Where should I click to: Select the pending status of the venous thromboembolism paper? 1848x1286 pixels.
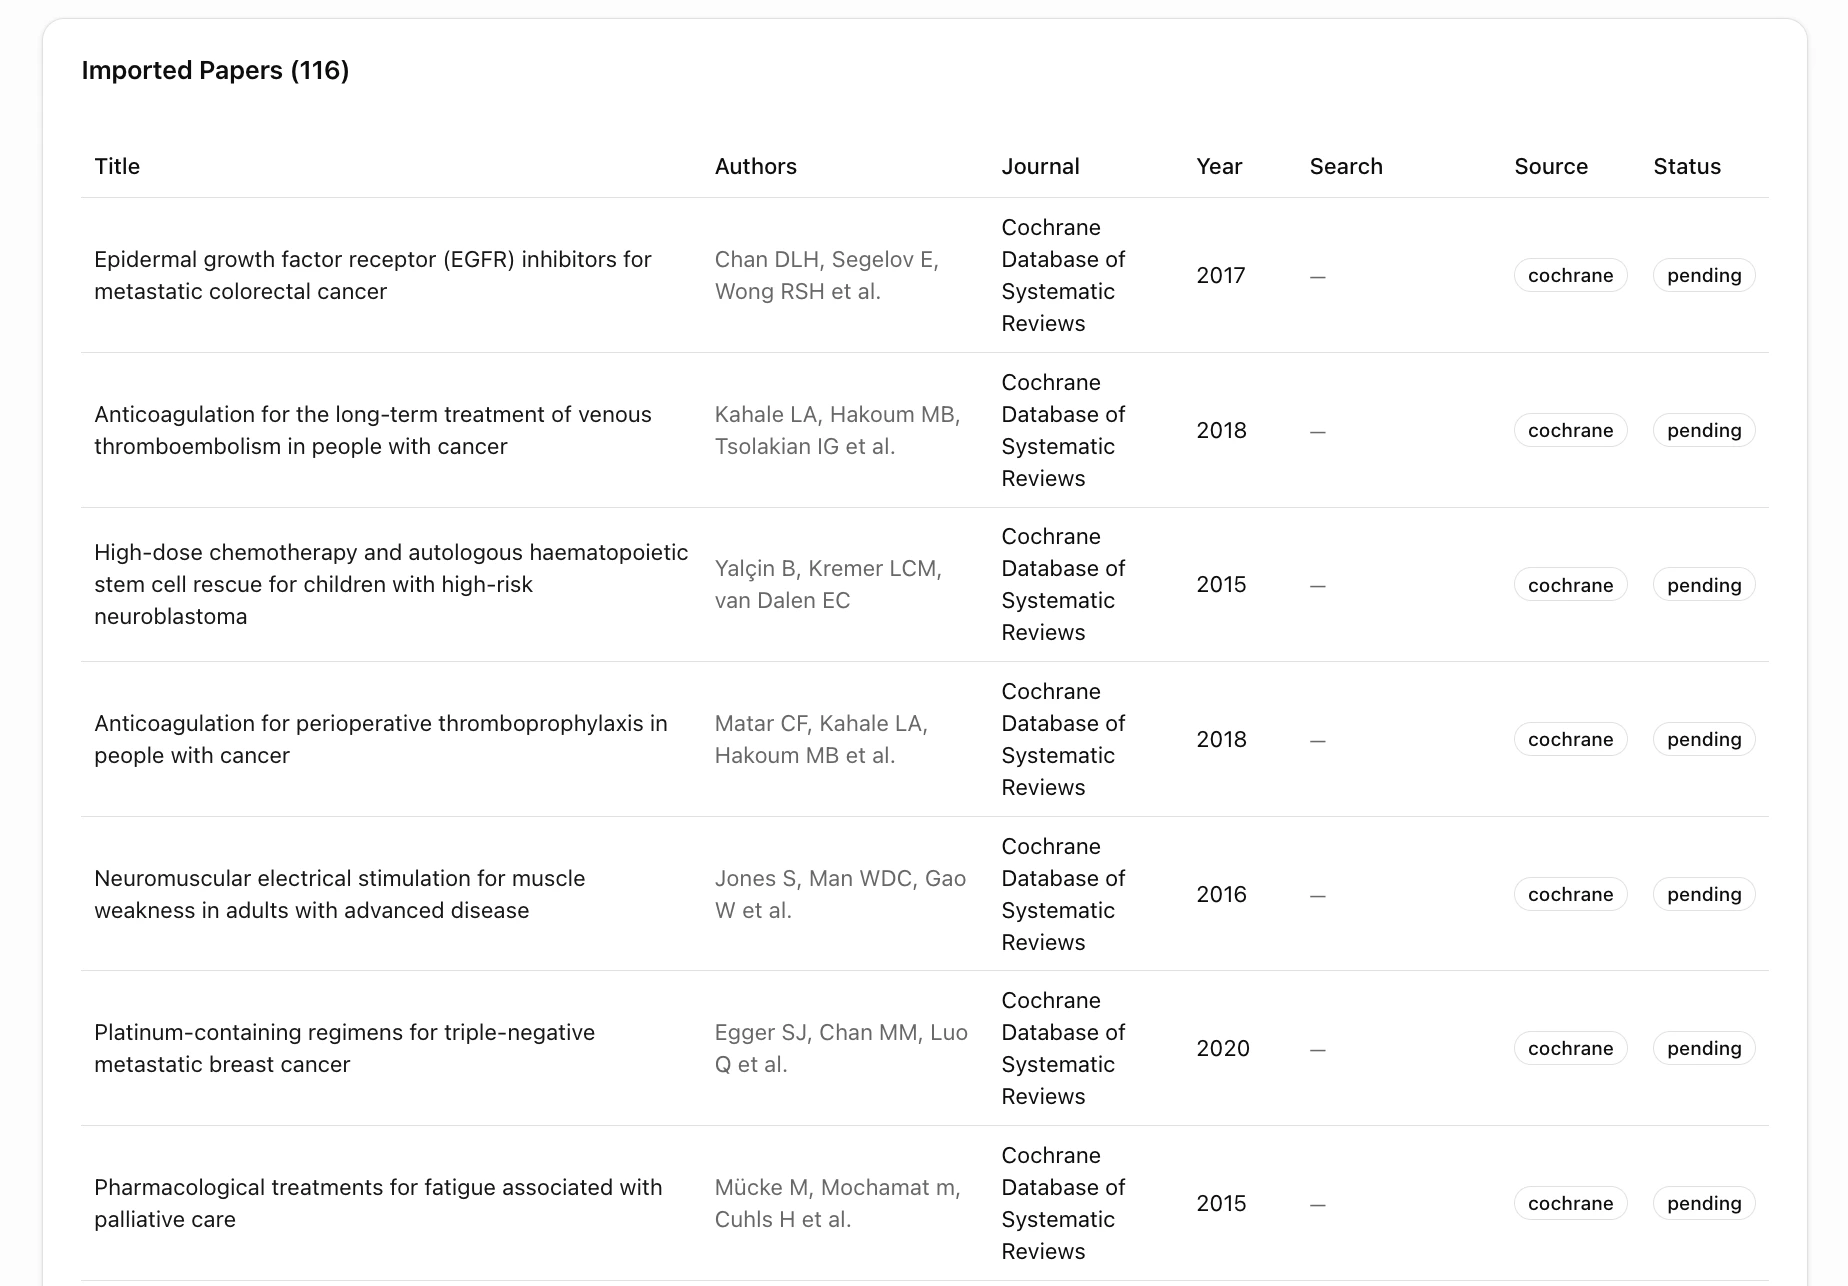click(1704, 430)
